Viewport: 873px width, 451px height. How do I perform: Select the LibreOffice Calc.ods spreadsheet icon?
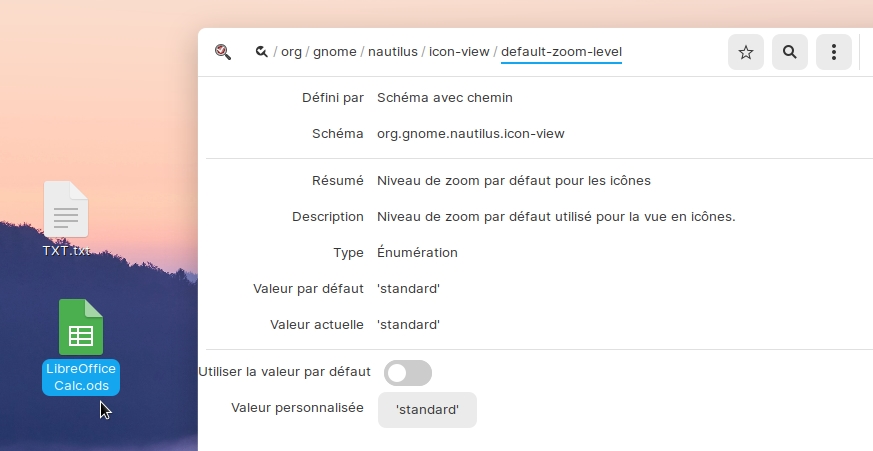click(81, 327)
